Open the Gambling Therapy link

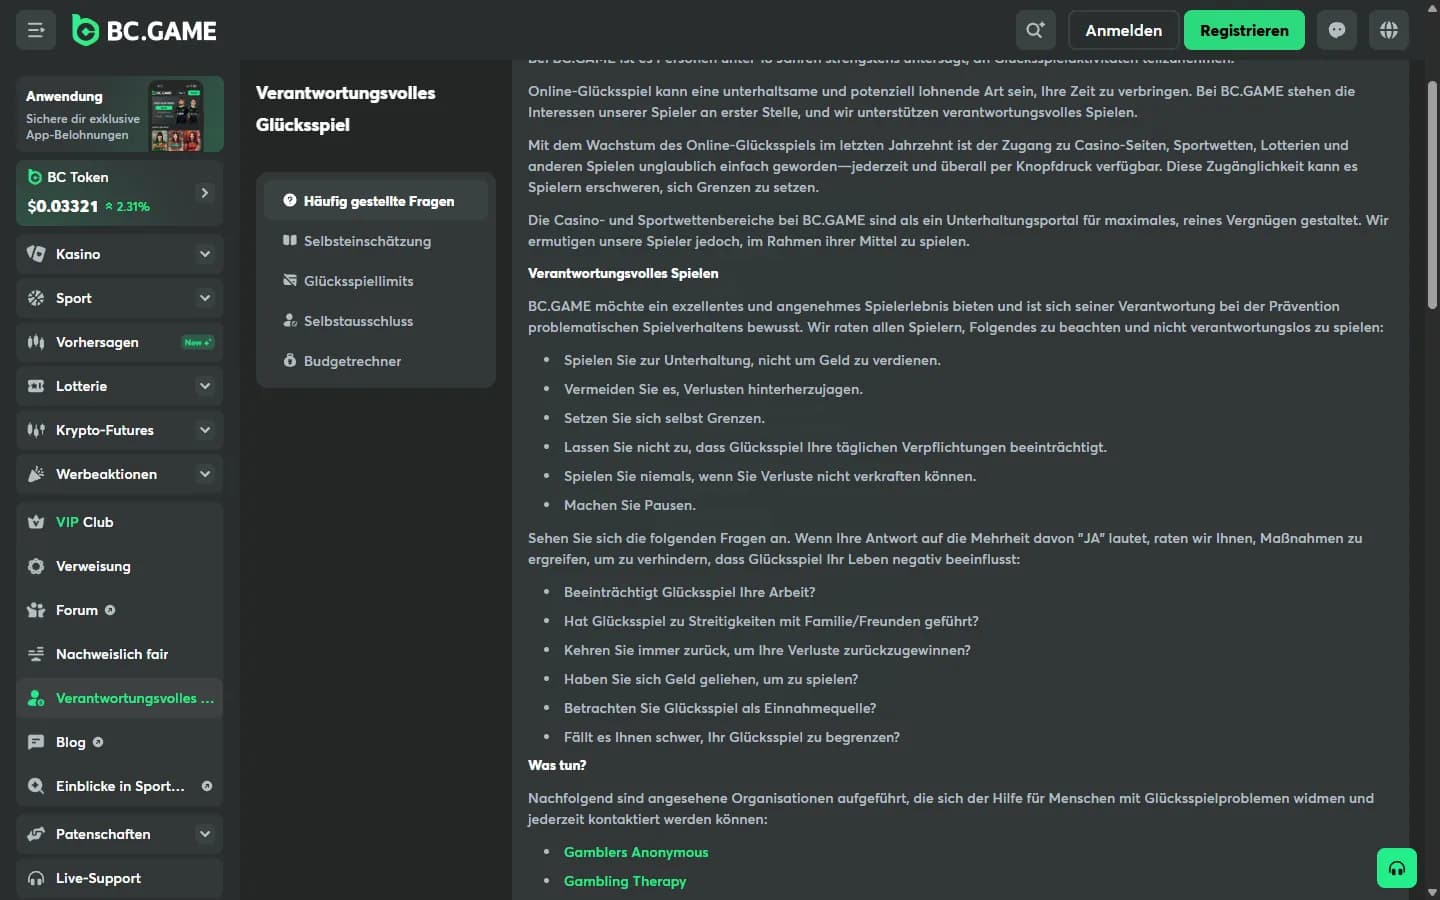coord(625,881)
